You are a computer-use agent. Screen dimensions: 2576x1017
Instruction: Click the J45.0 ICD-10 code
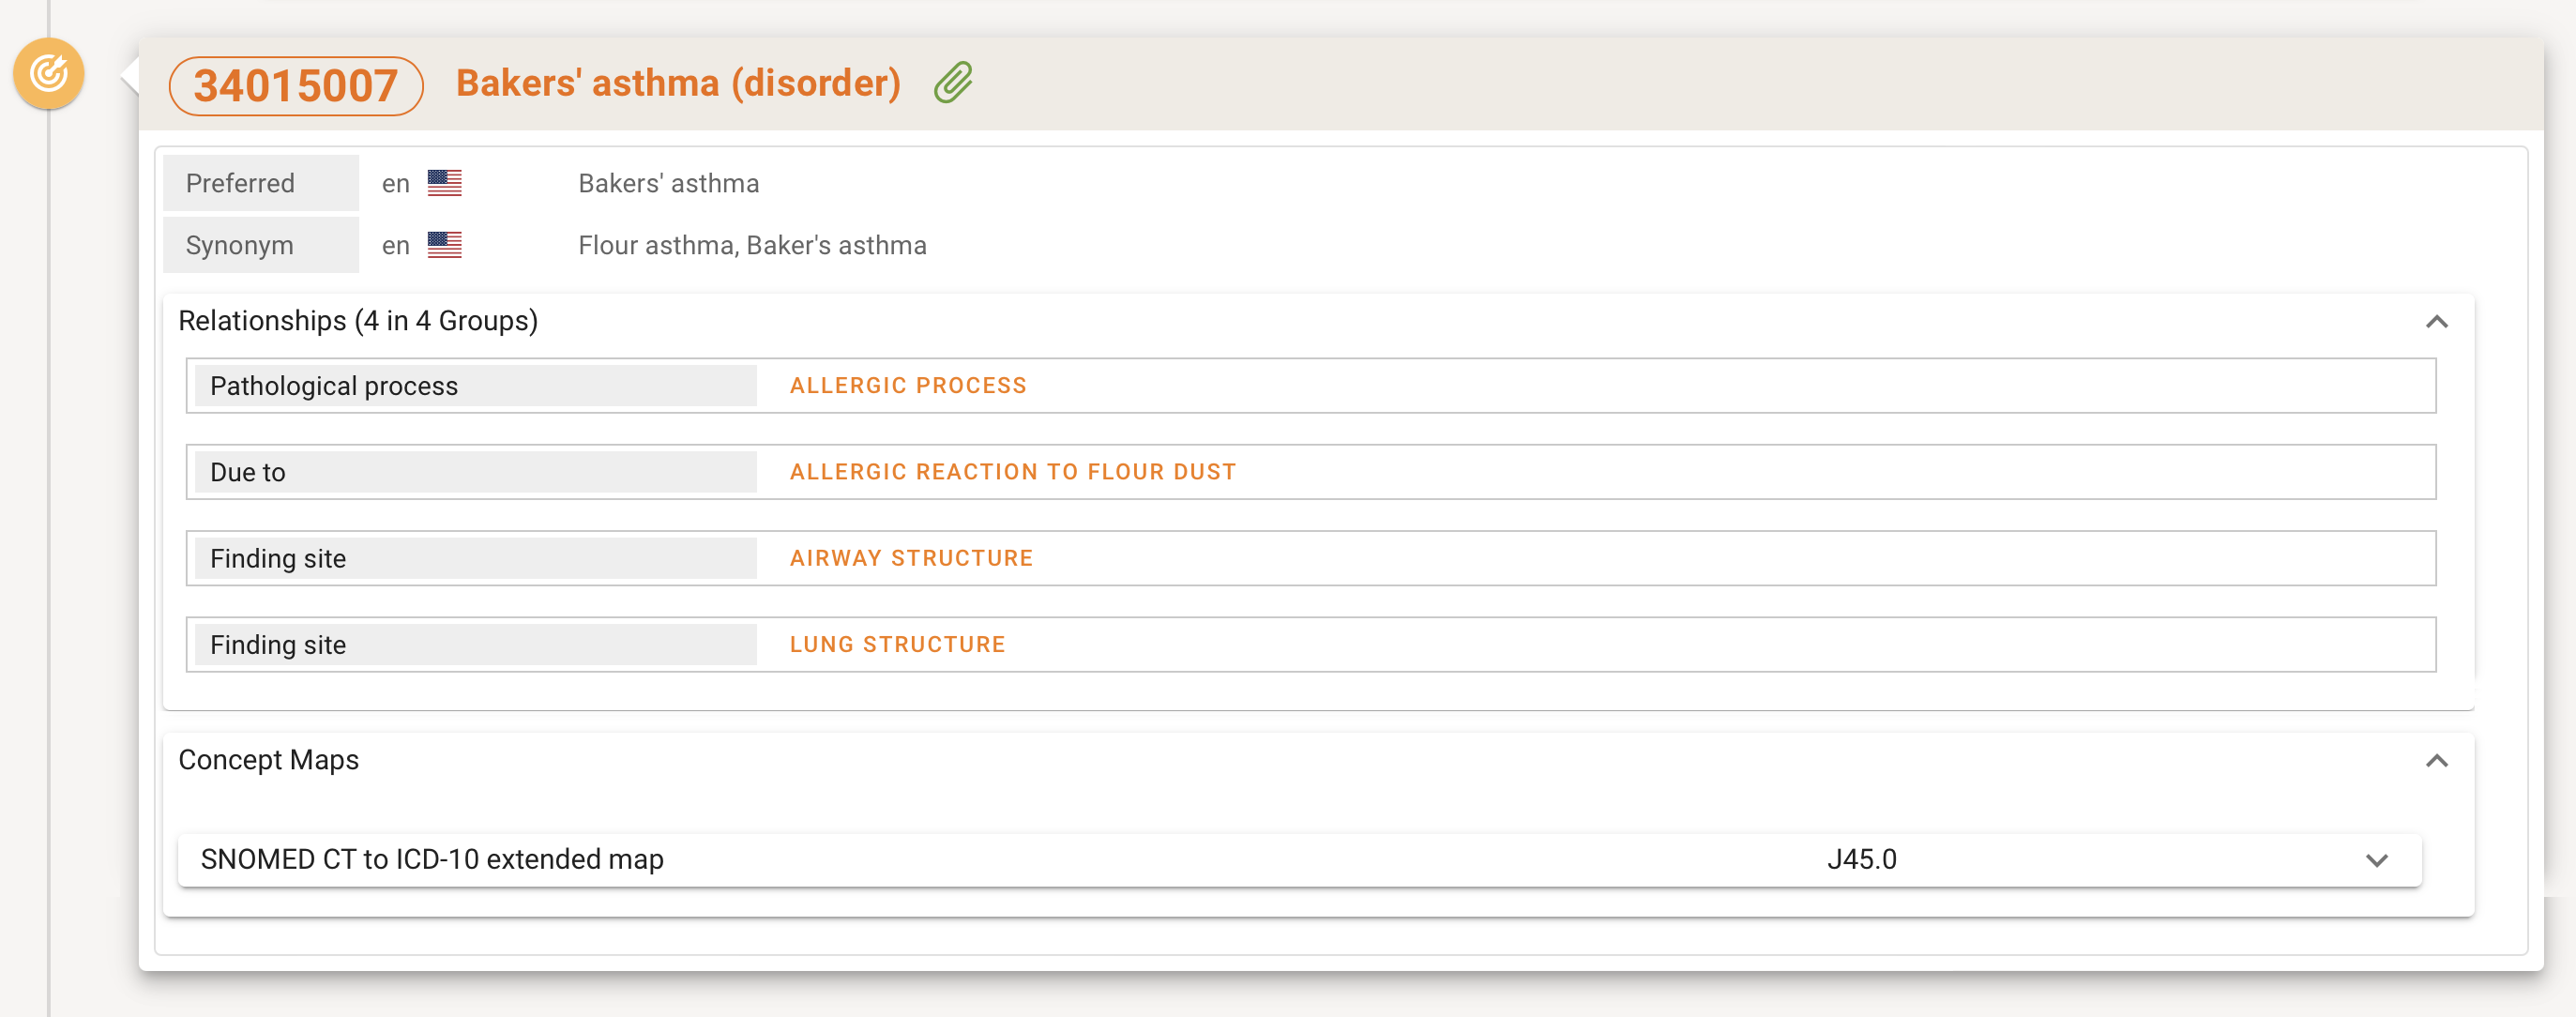1861,859
